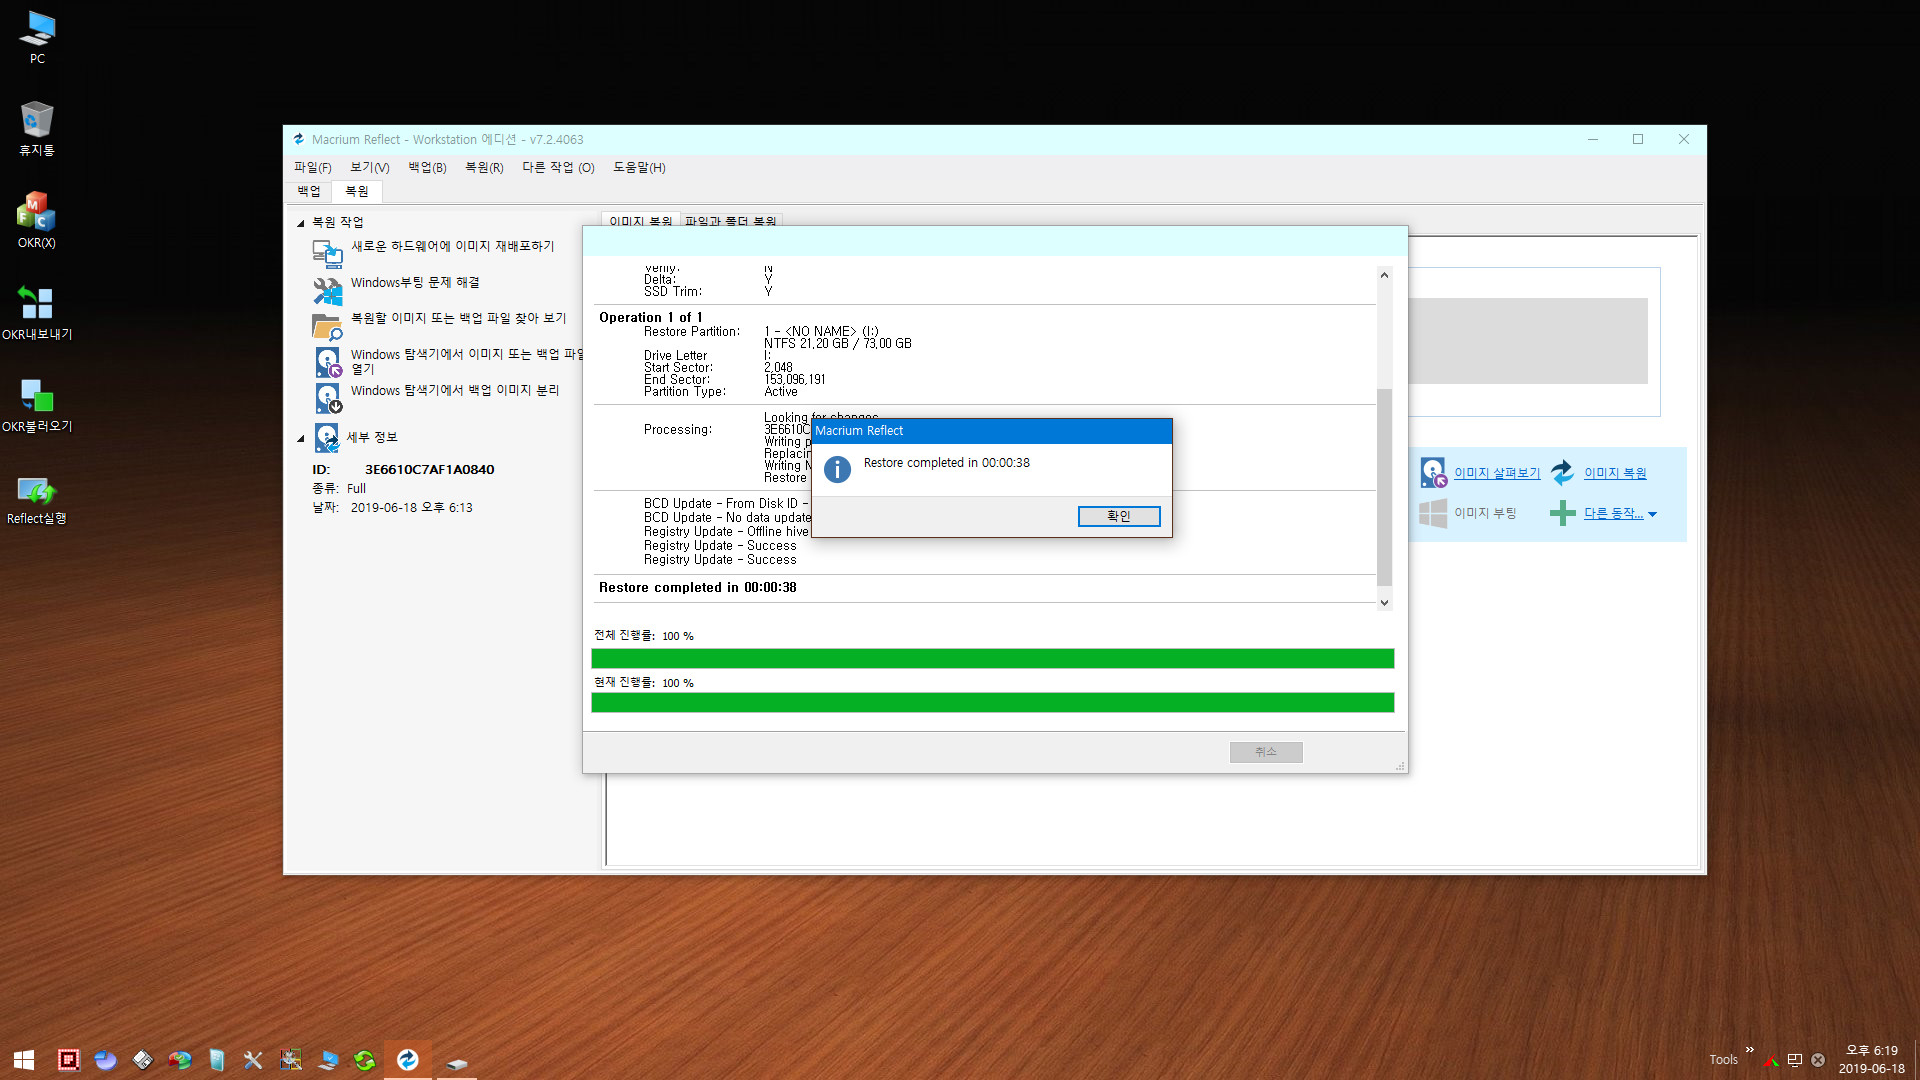Click the 이미지 복원 restore arrows icon

(x=1562, y=472)
